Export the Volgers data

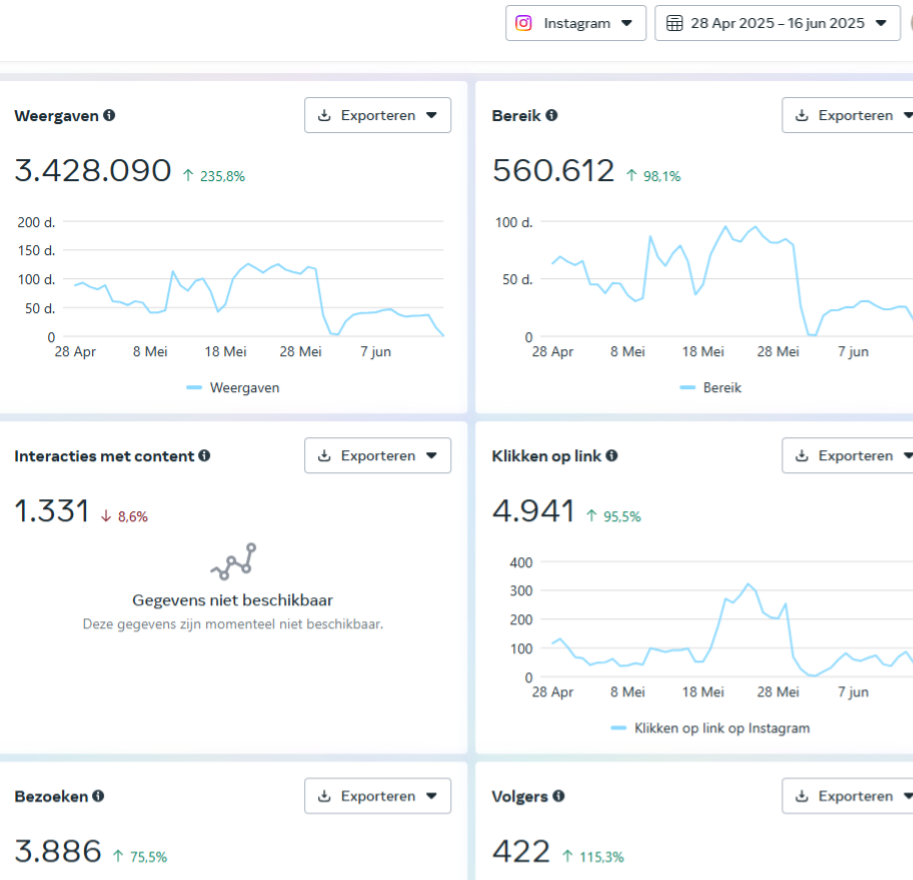[x=848, y=796]
